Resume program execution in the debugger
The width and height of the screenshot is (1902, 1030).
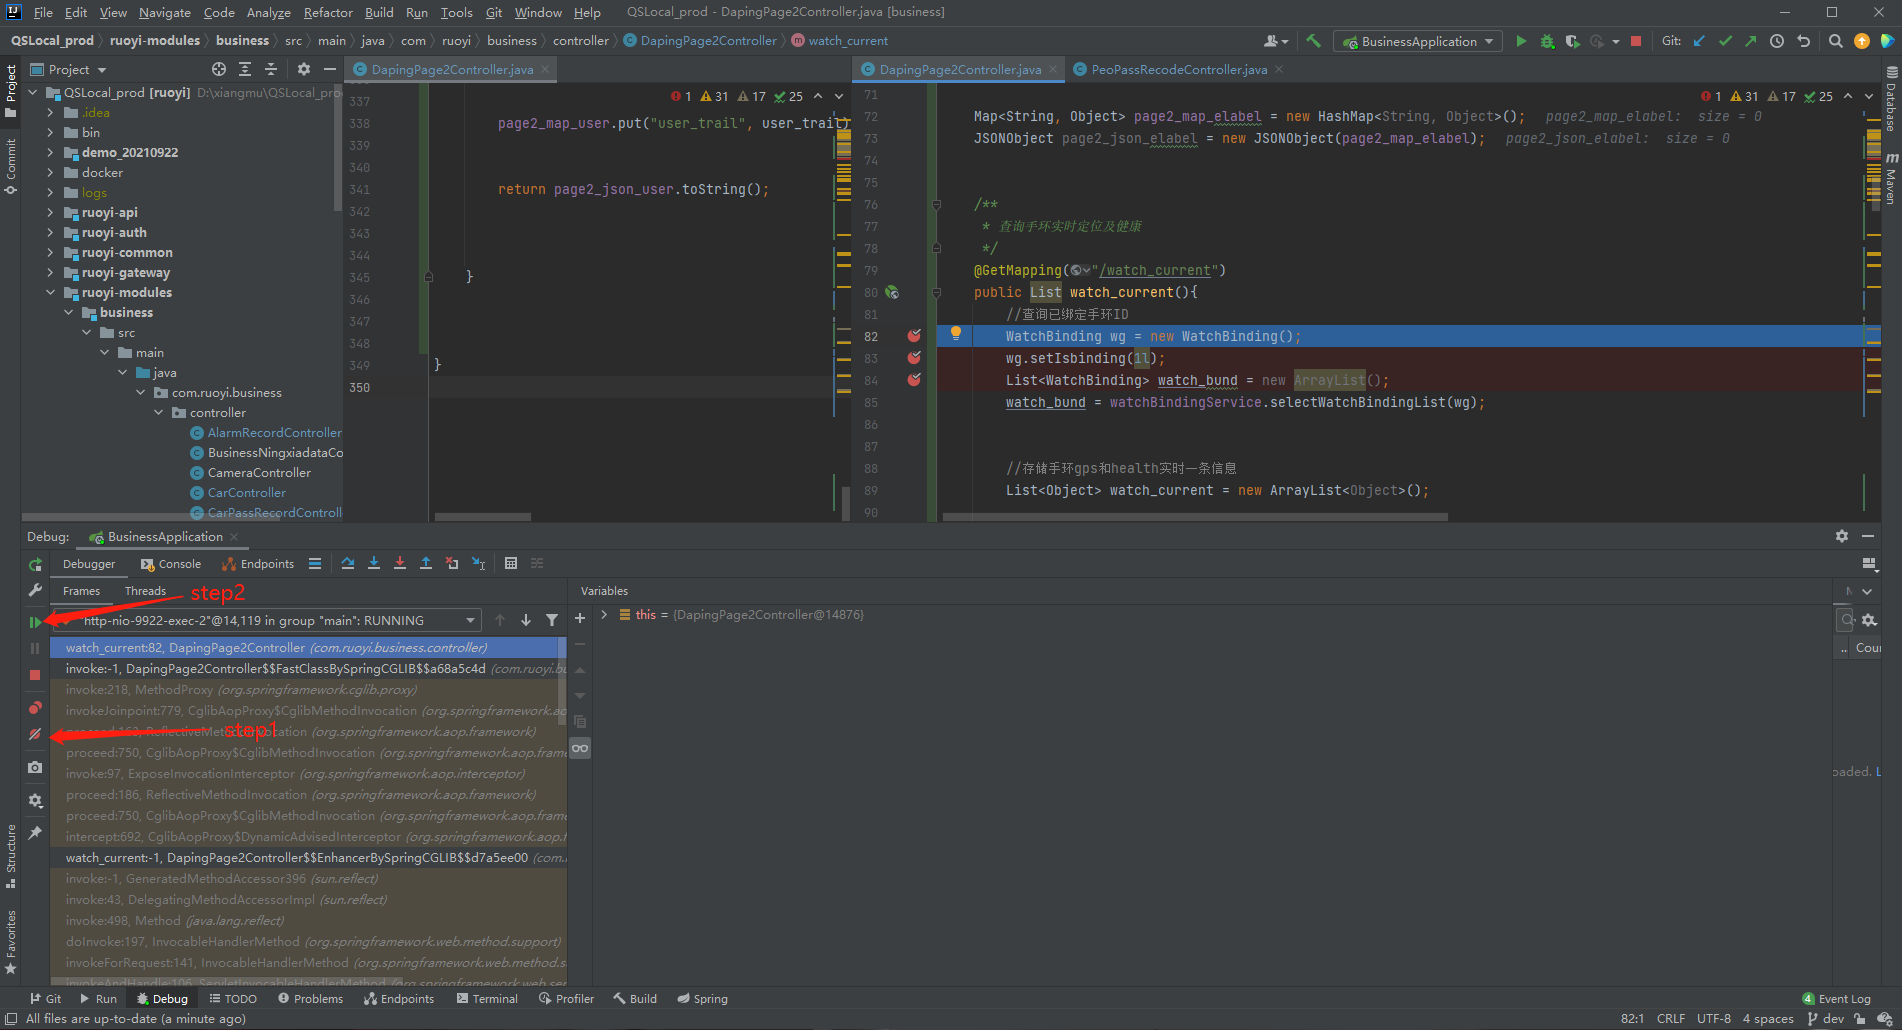(x=35, y=621)
